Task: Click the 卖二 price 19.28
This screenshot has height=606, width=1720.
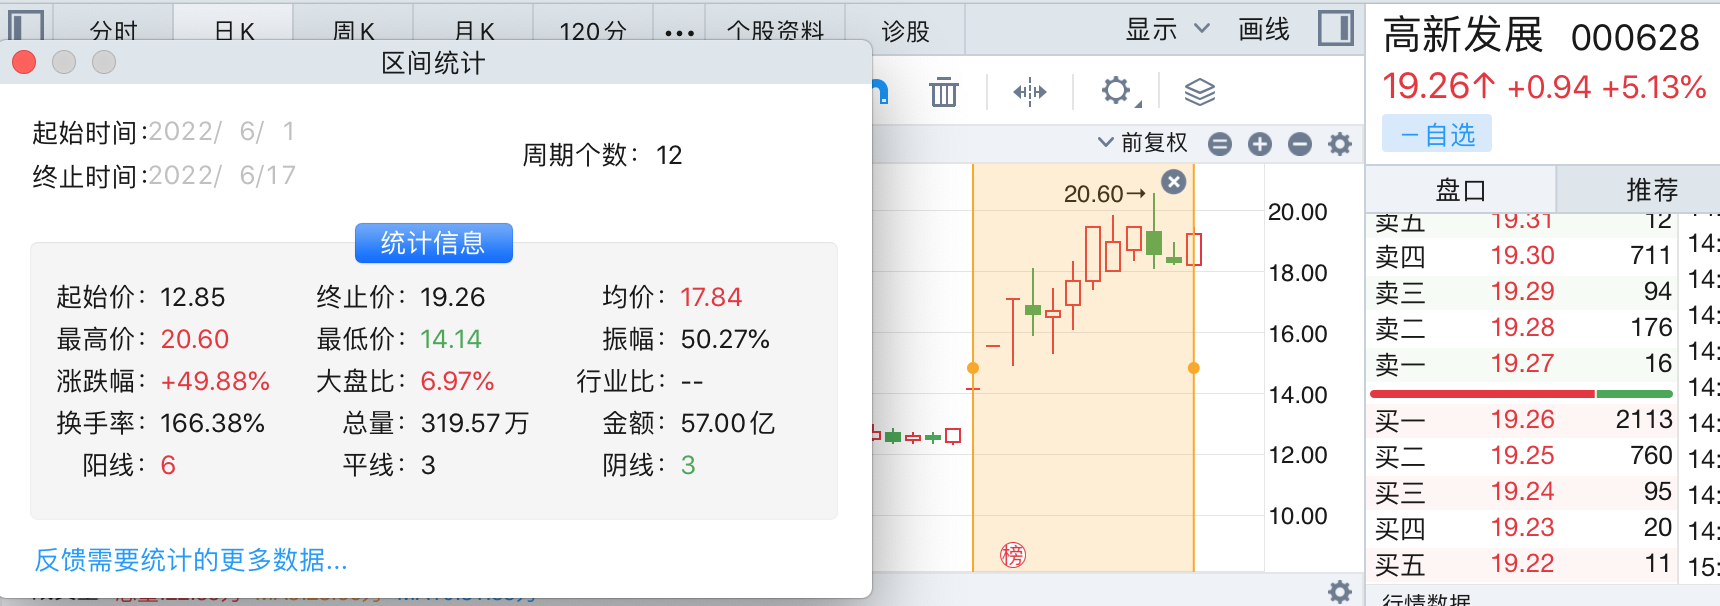Action: [x=1522, y=328]
